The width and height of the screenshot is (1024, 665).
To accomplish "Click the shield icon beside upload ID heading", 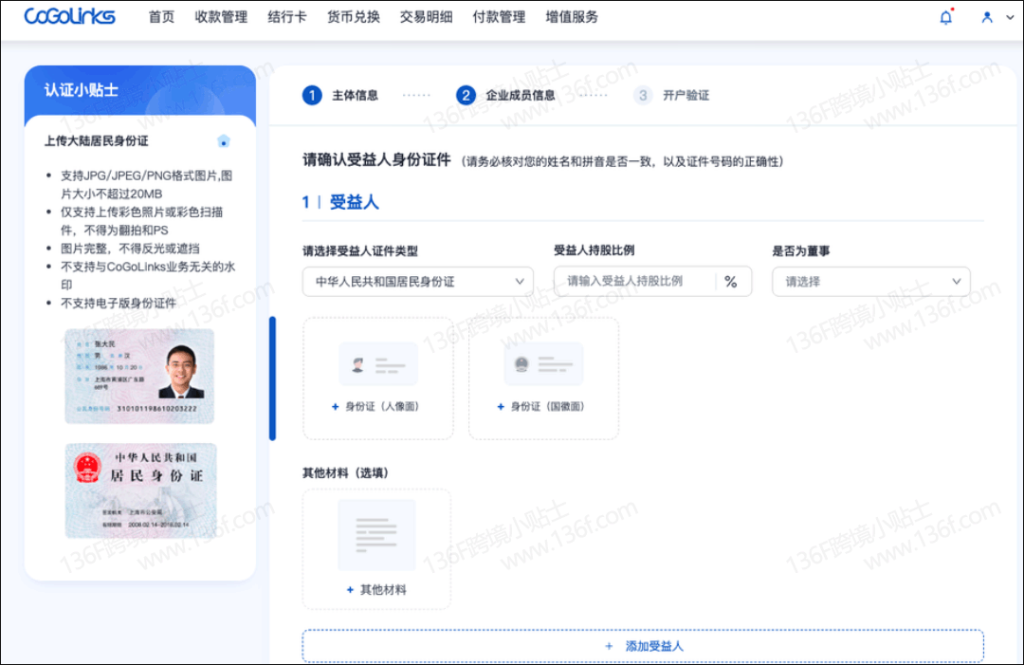I will click(224, 141).
